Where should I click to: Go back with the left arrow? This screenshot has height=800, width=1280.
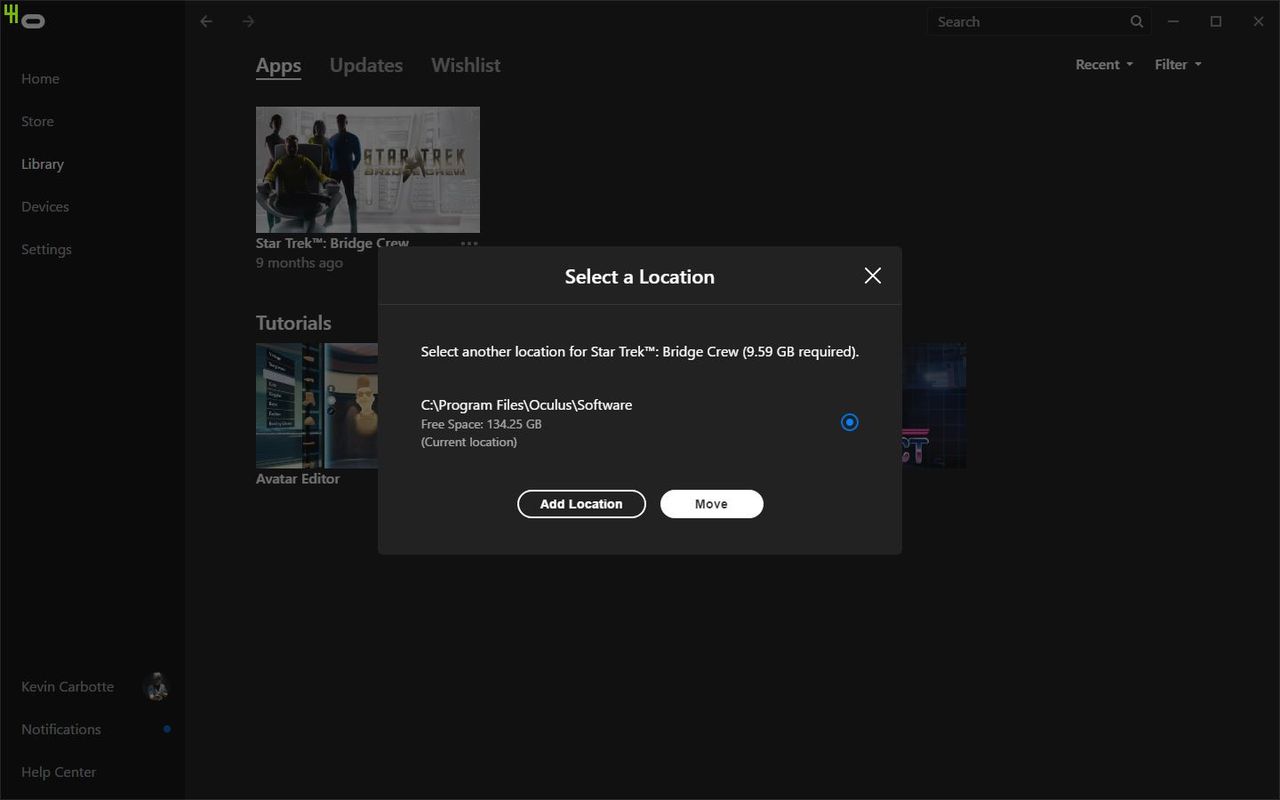206,21
